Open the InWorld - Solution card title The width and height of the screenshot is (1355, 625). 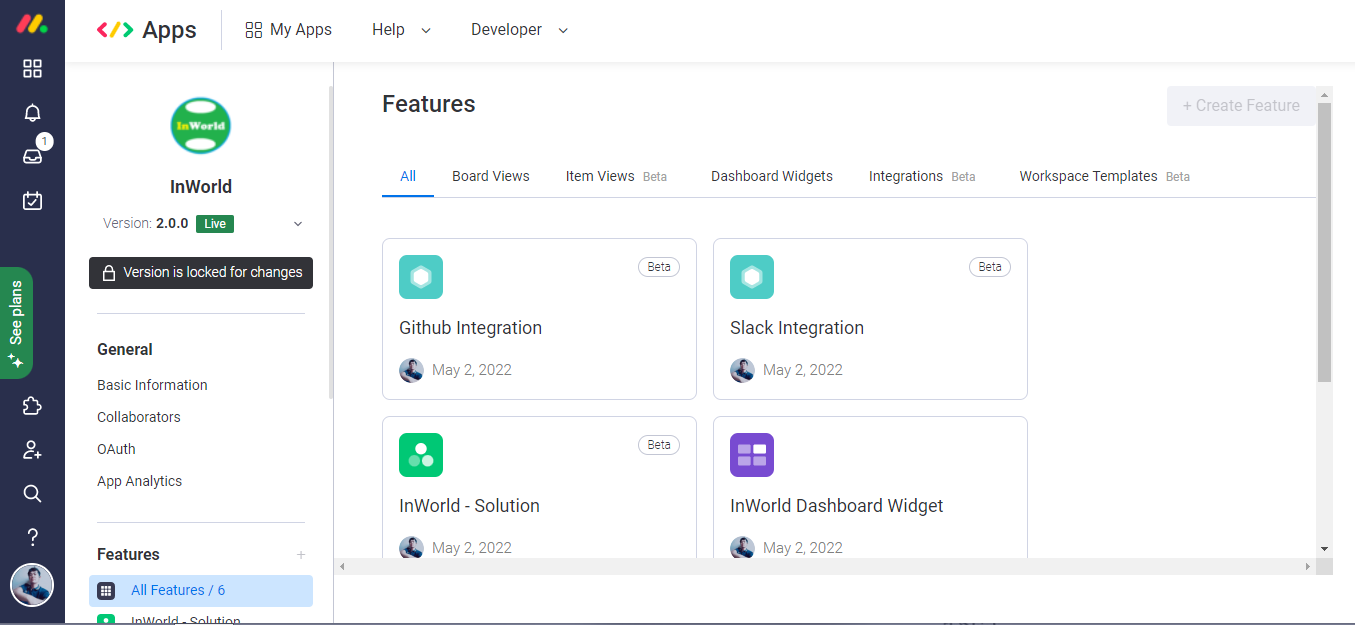click(469, 506)
